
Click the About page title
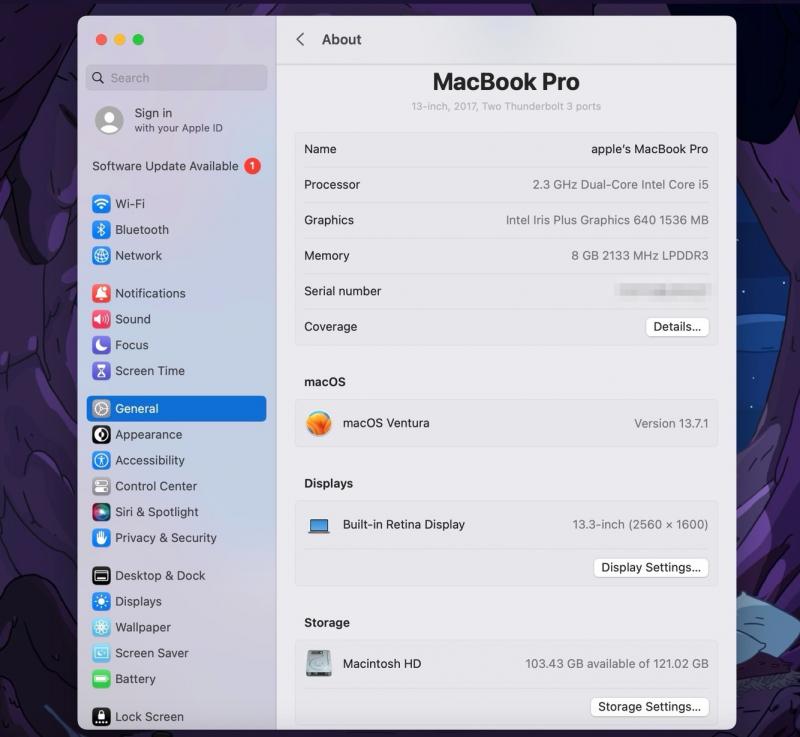pyautogui.click(x=341, y=39)
